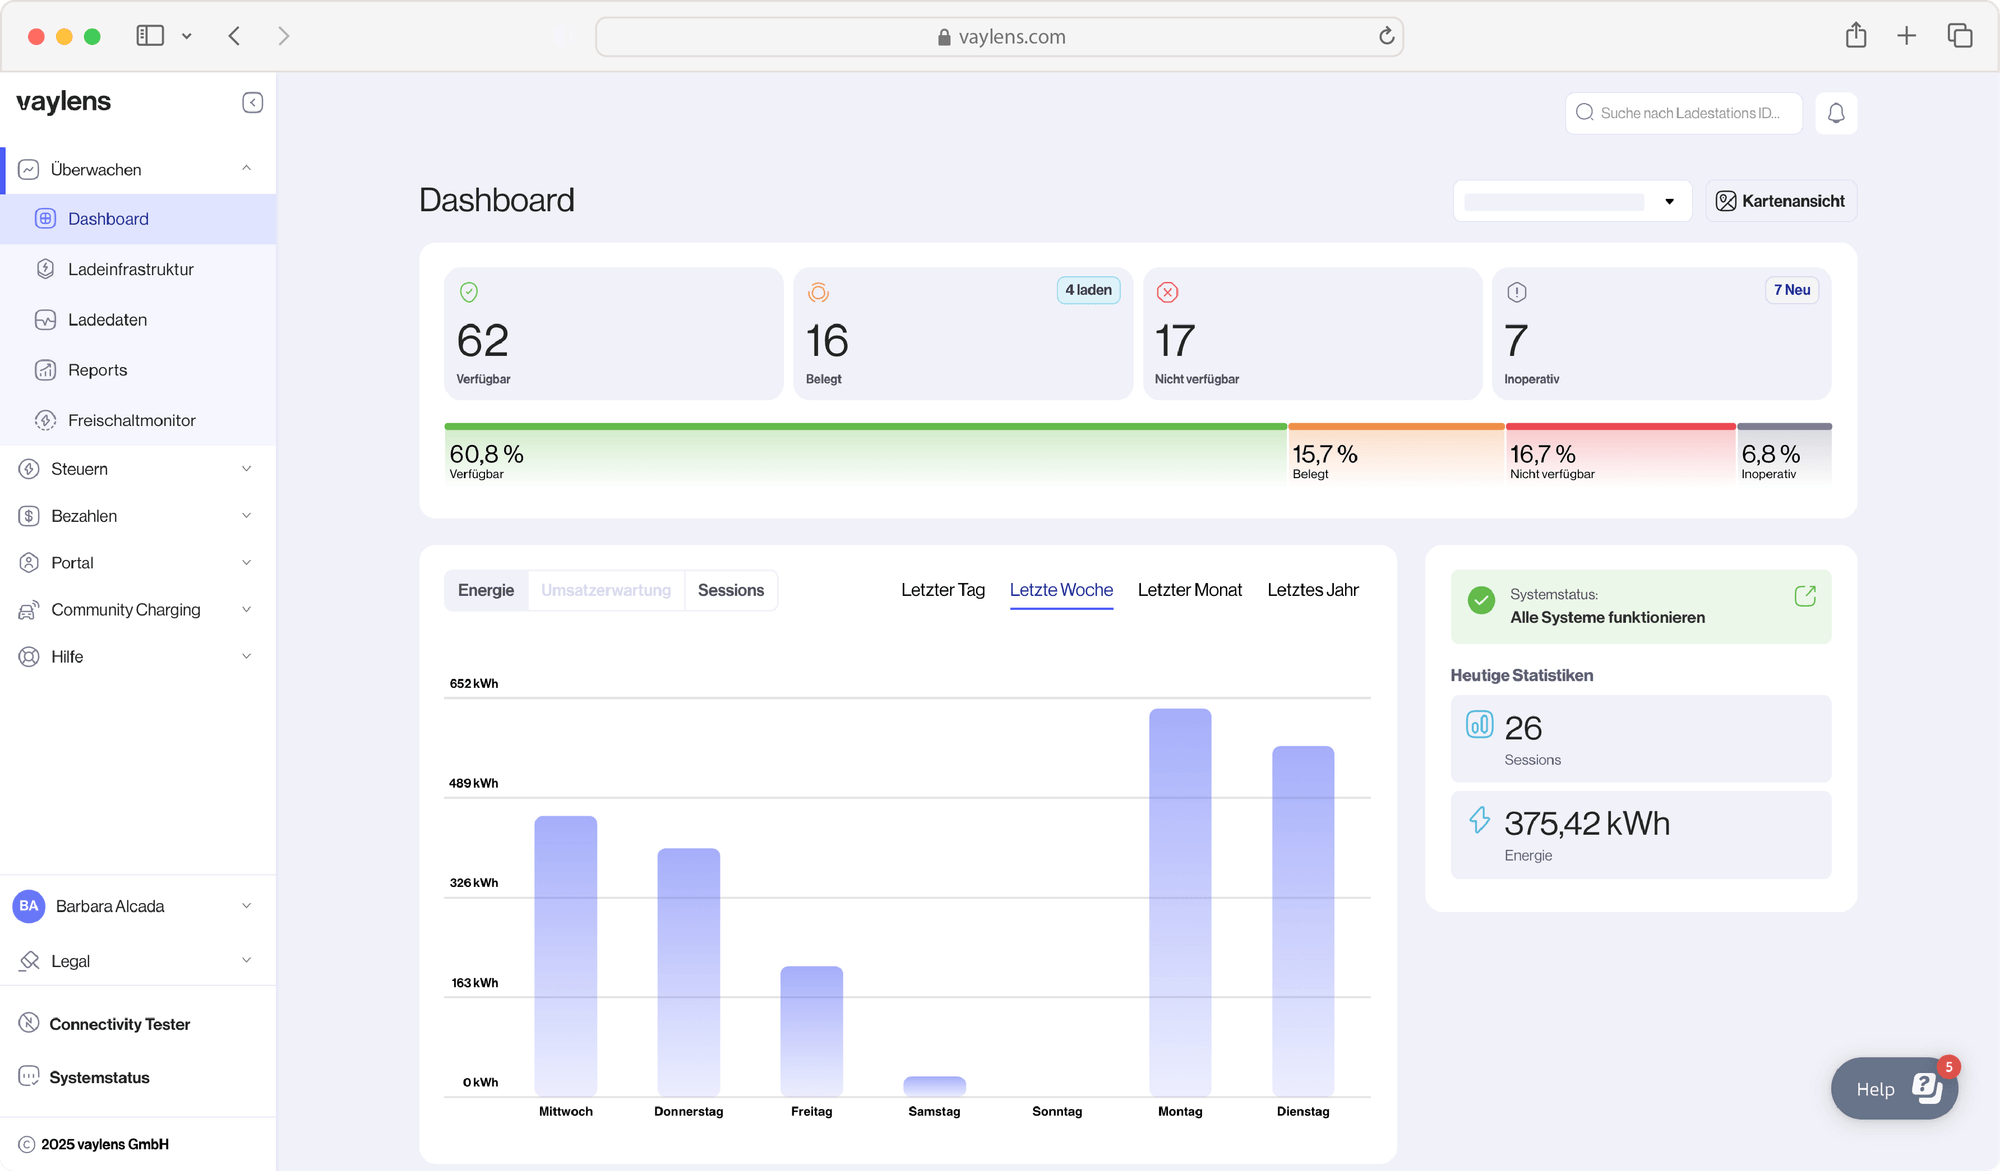Click the orange Belegt charging icon
This screenshot has width=2000, height=1171.
[x=818, y=292]
